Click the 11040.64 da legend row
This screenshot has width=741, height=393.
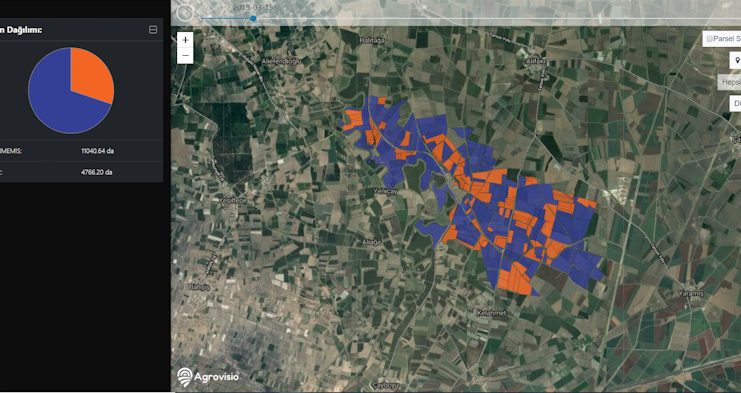pyautogui.click(x=81, y=151)
